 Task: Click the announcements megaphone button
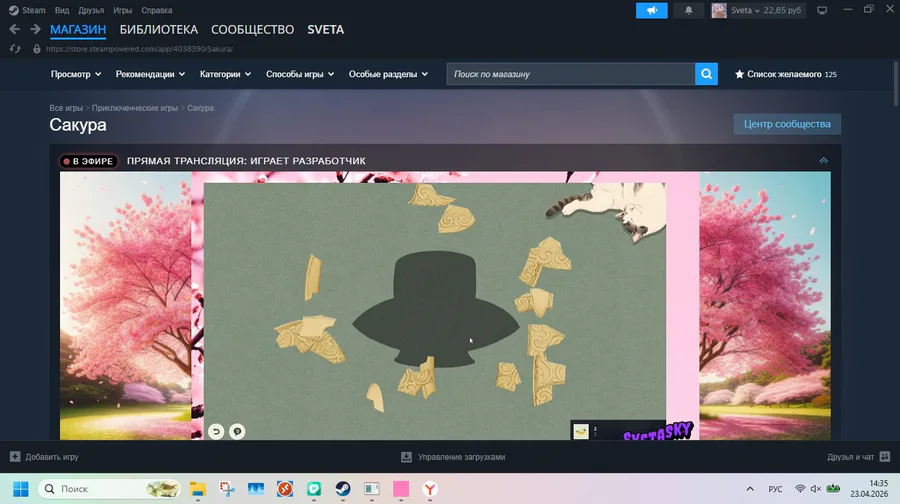pyautogui.click(x=651, y=10)
